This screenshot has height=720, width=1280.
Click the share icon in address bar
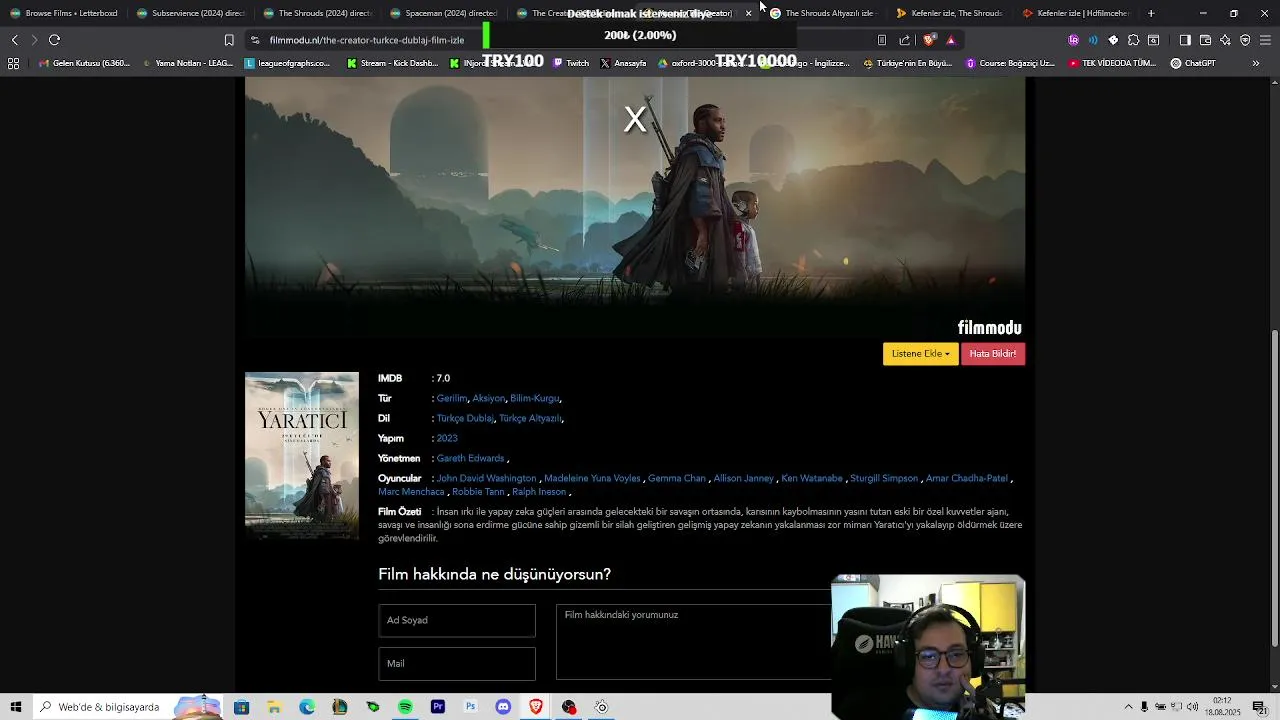[x=905, y=40]
